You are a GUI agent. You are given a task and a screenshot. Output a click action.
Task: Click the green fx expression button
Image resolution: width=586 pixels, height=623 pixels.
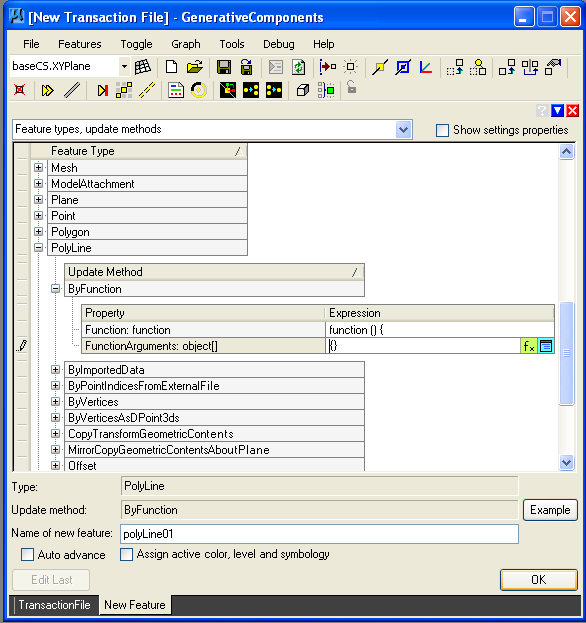coord(529,346)
